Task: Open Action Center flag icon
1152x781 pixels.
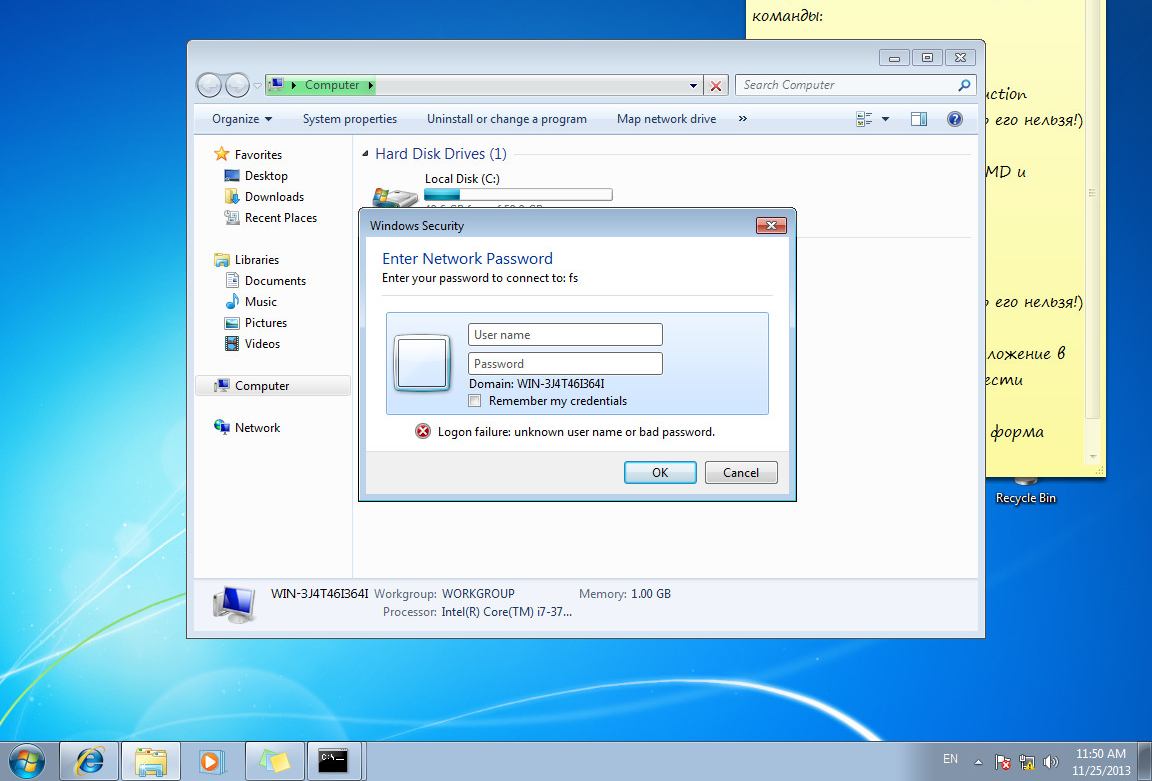Action: coord(1002,763)
